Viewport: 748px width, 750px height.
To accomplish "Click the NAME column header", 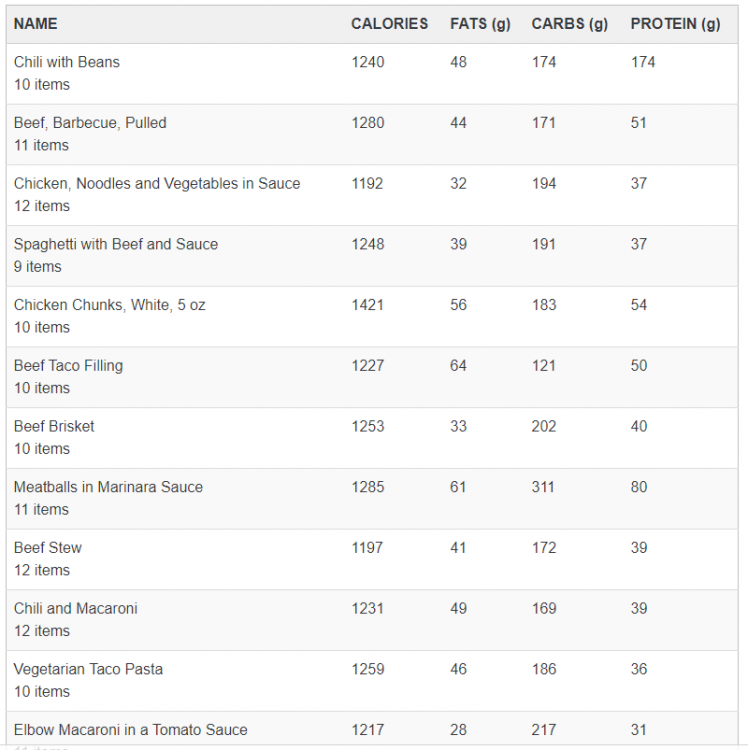I will coord(36,24).
